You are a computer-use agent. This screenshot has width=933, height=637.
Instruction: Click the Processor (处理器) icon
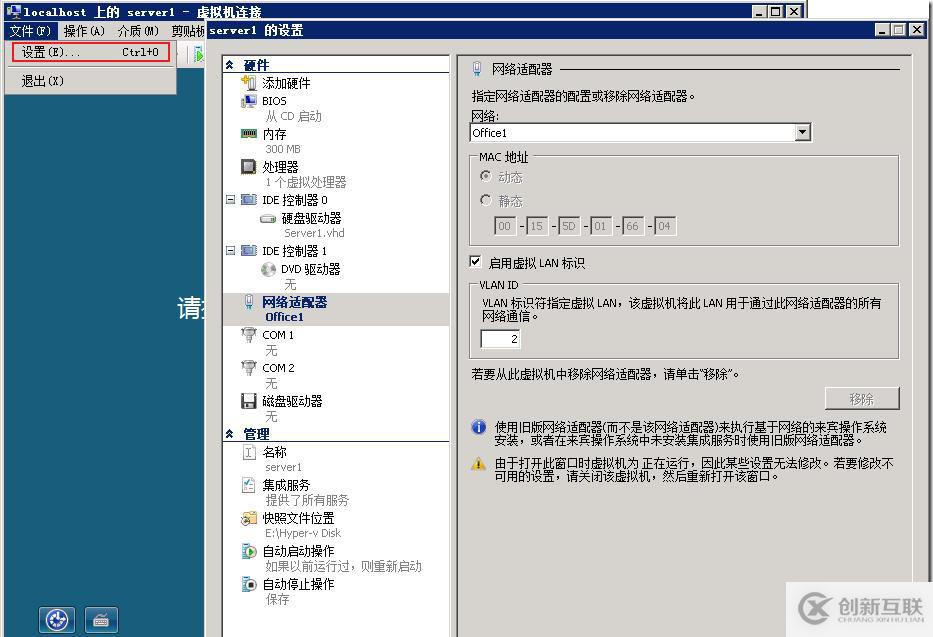click(x=249, y=167)
